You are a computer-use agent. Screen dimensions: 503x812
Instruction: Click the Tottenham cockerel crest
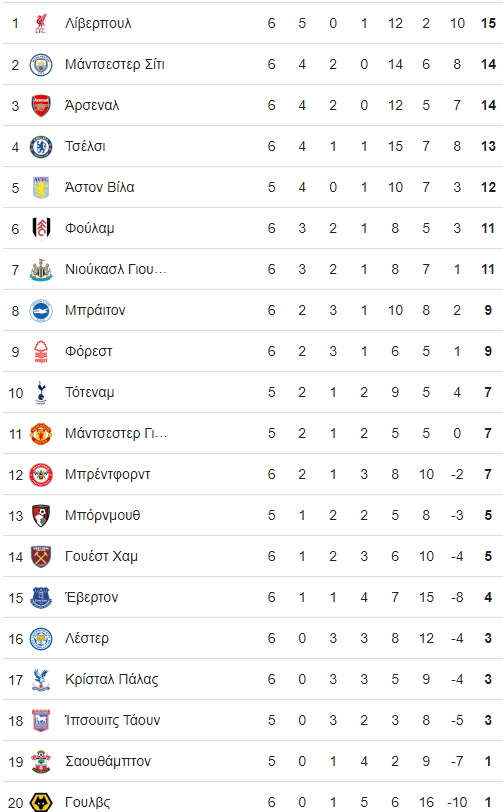pyautogui.click(x=41, y=393)
